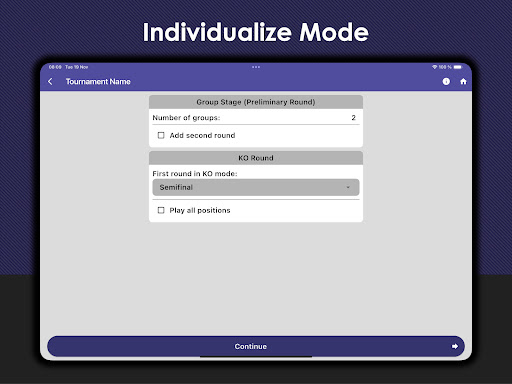The height and width of the screenshot is (384, 512).
Task: Click the KO Round section header
Action: pos(256,158)
